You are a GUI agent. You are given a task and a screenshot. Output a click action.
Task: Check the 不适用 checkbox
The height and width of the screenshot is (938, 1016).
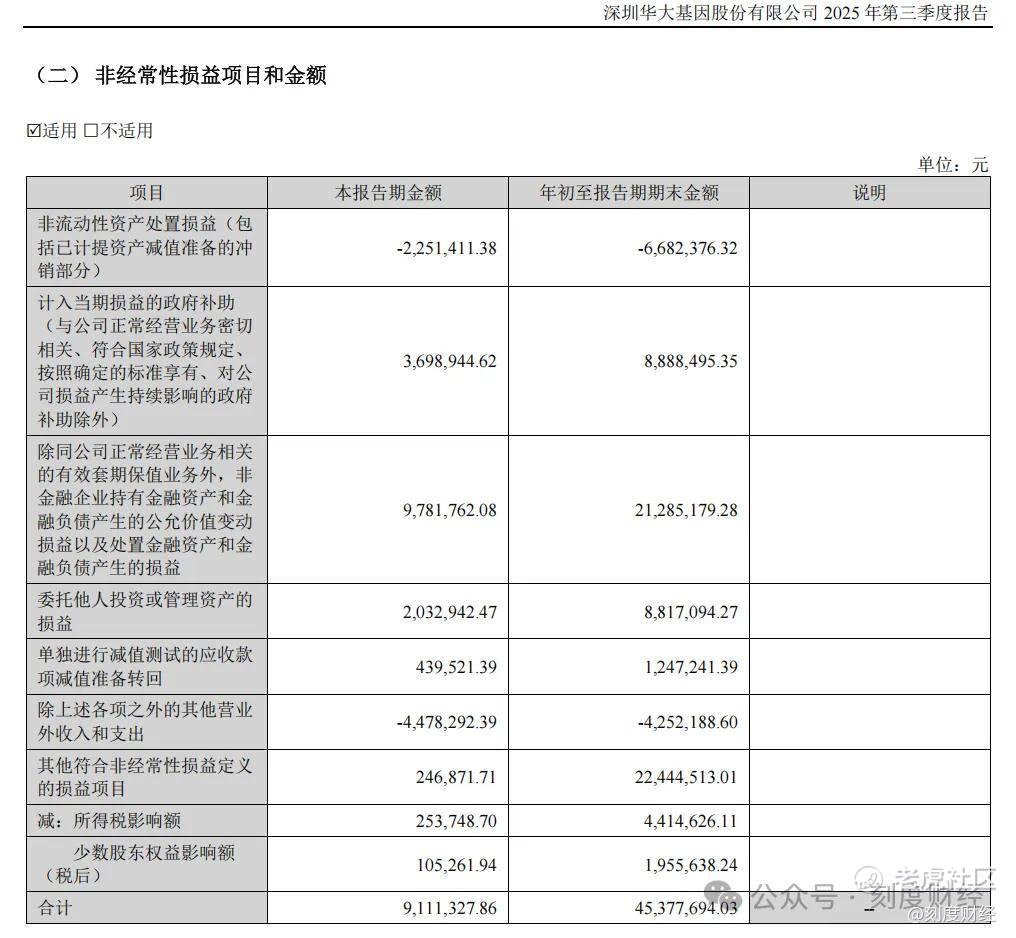[91, 131]
